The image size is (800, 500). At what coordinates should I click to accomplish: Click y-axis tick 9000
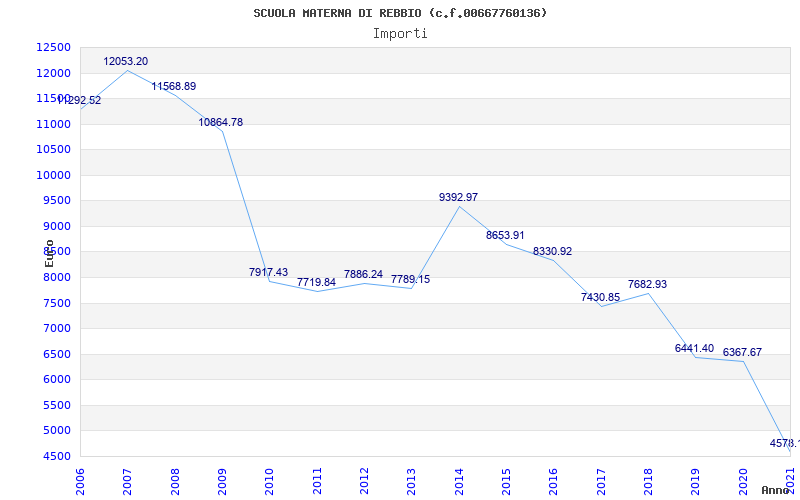pyautogui.click(x=56, y=226)
